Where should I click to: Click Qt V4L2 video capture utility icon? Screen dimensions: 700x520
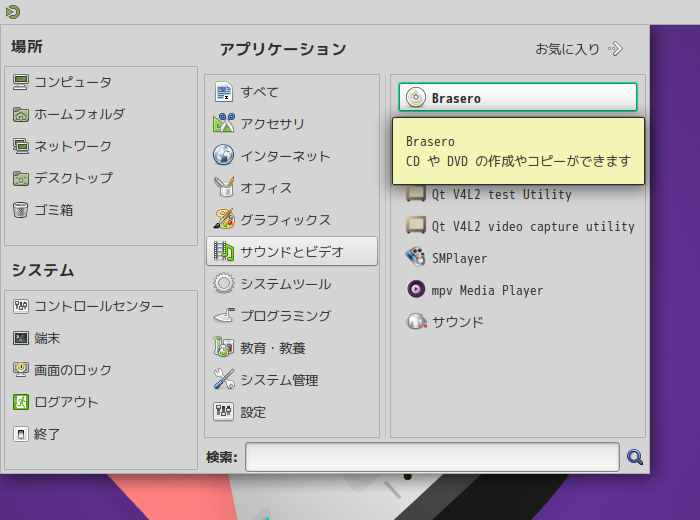click(416, 225)
